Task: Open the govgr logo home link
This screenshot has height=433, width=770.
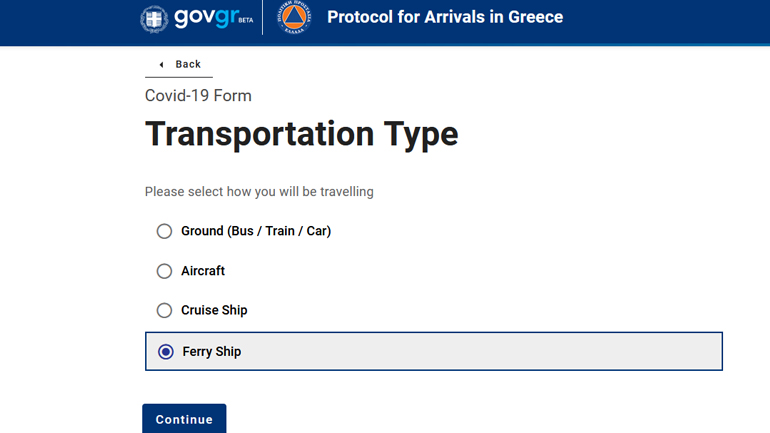Action: [x=206, y=18]
